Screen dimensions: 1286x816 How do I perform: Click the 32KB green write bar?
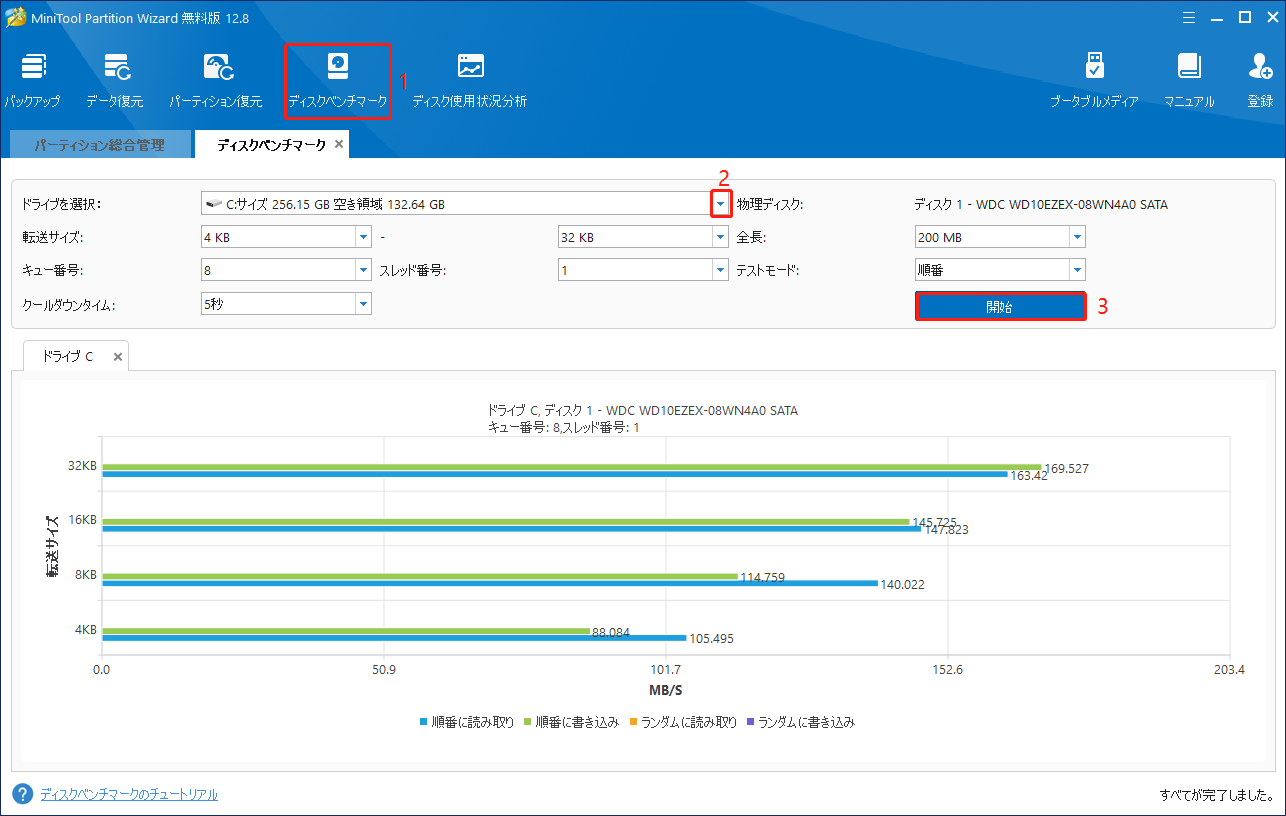(x=572, y=466)
